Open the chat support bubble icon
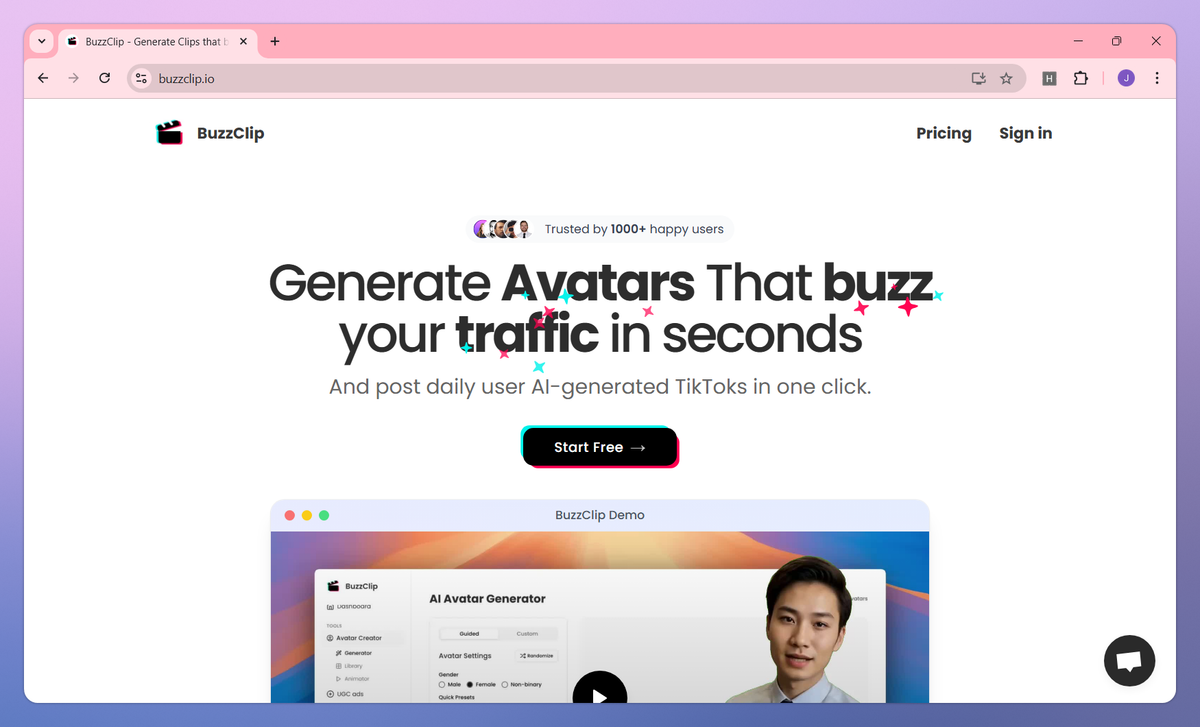Image resolution: width=1200 pixels, height=727 pixels. (x=1129, y=660)
